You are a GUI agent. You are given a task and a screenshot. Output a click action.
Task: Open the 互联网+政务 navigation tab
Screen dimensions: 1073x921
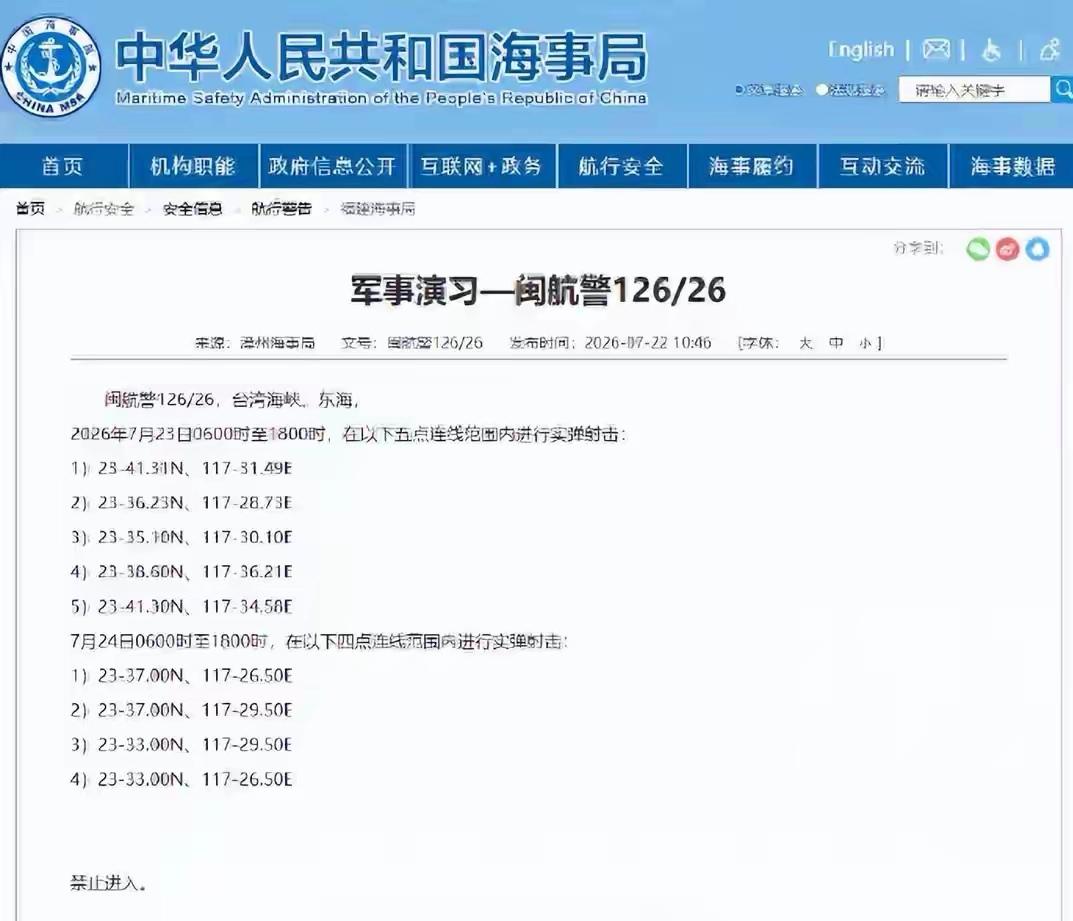tap(482, 166)
